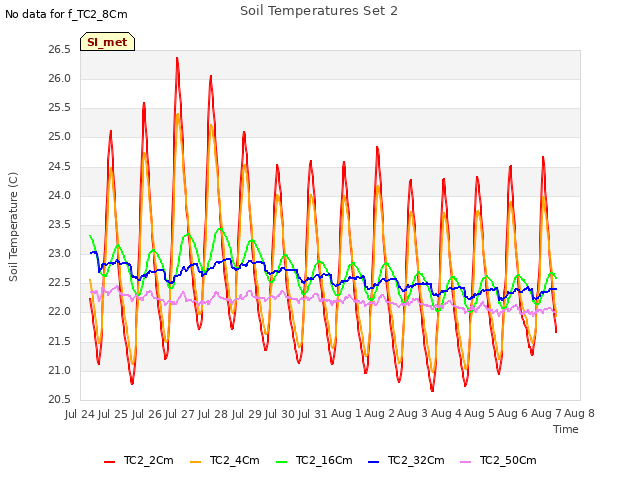Screen dimensions: 640x480
Task: Click the 26.5 y-axis tick label
Action: click(60, 50)
